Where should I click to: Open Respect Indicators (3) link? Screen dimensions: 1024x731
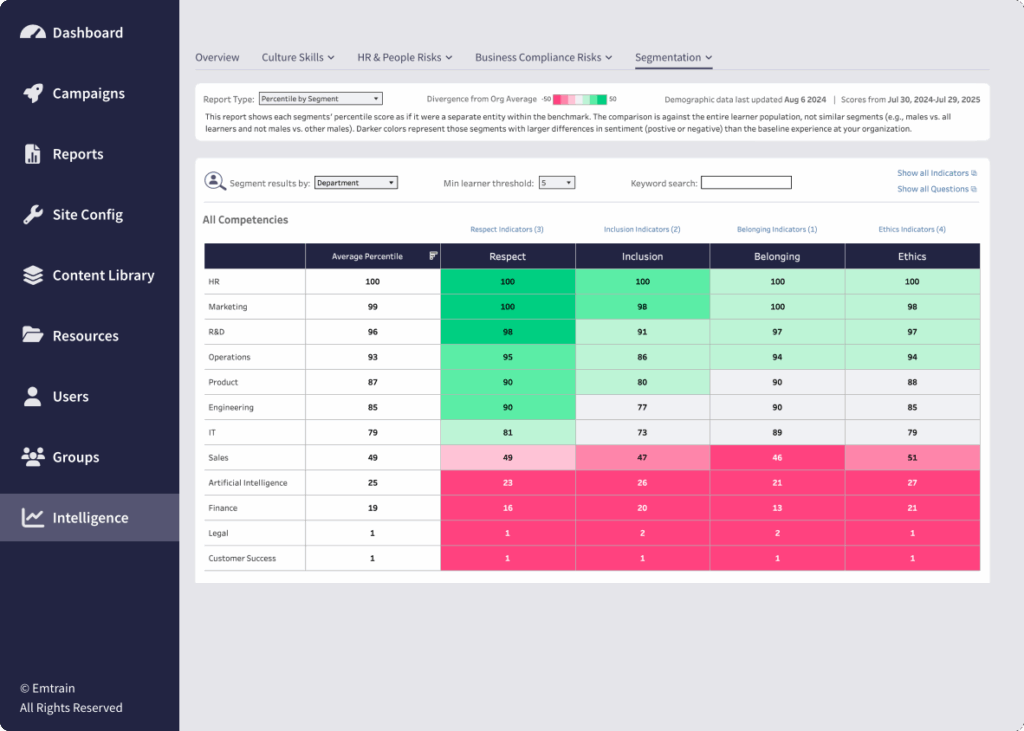507,229
